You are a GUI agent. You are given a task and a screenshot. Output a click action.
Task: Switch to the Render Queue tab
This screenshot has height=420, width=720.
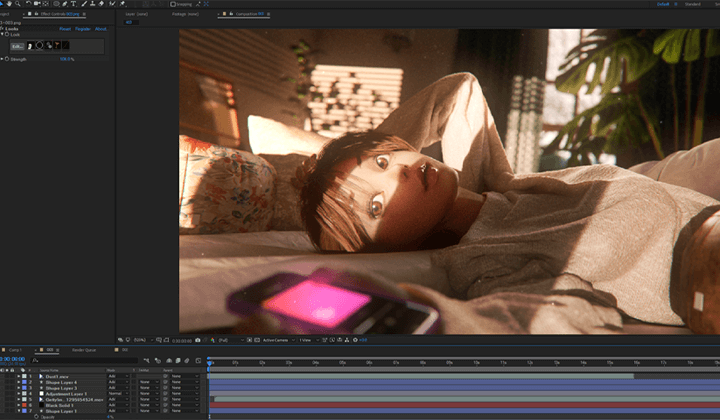84,350
